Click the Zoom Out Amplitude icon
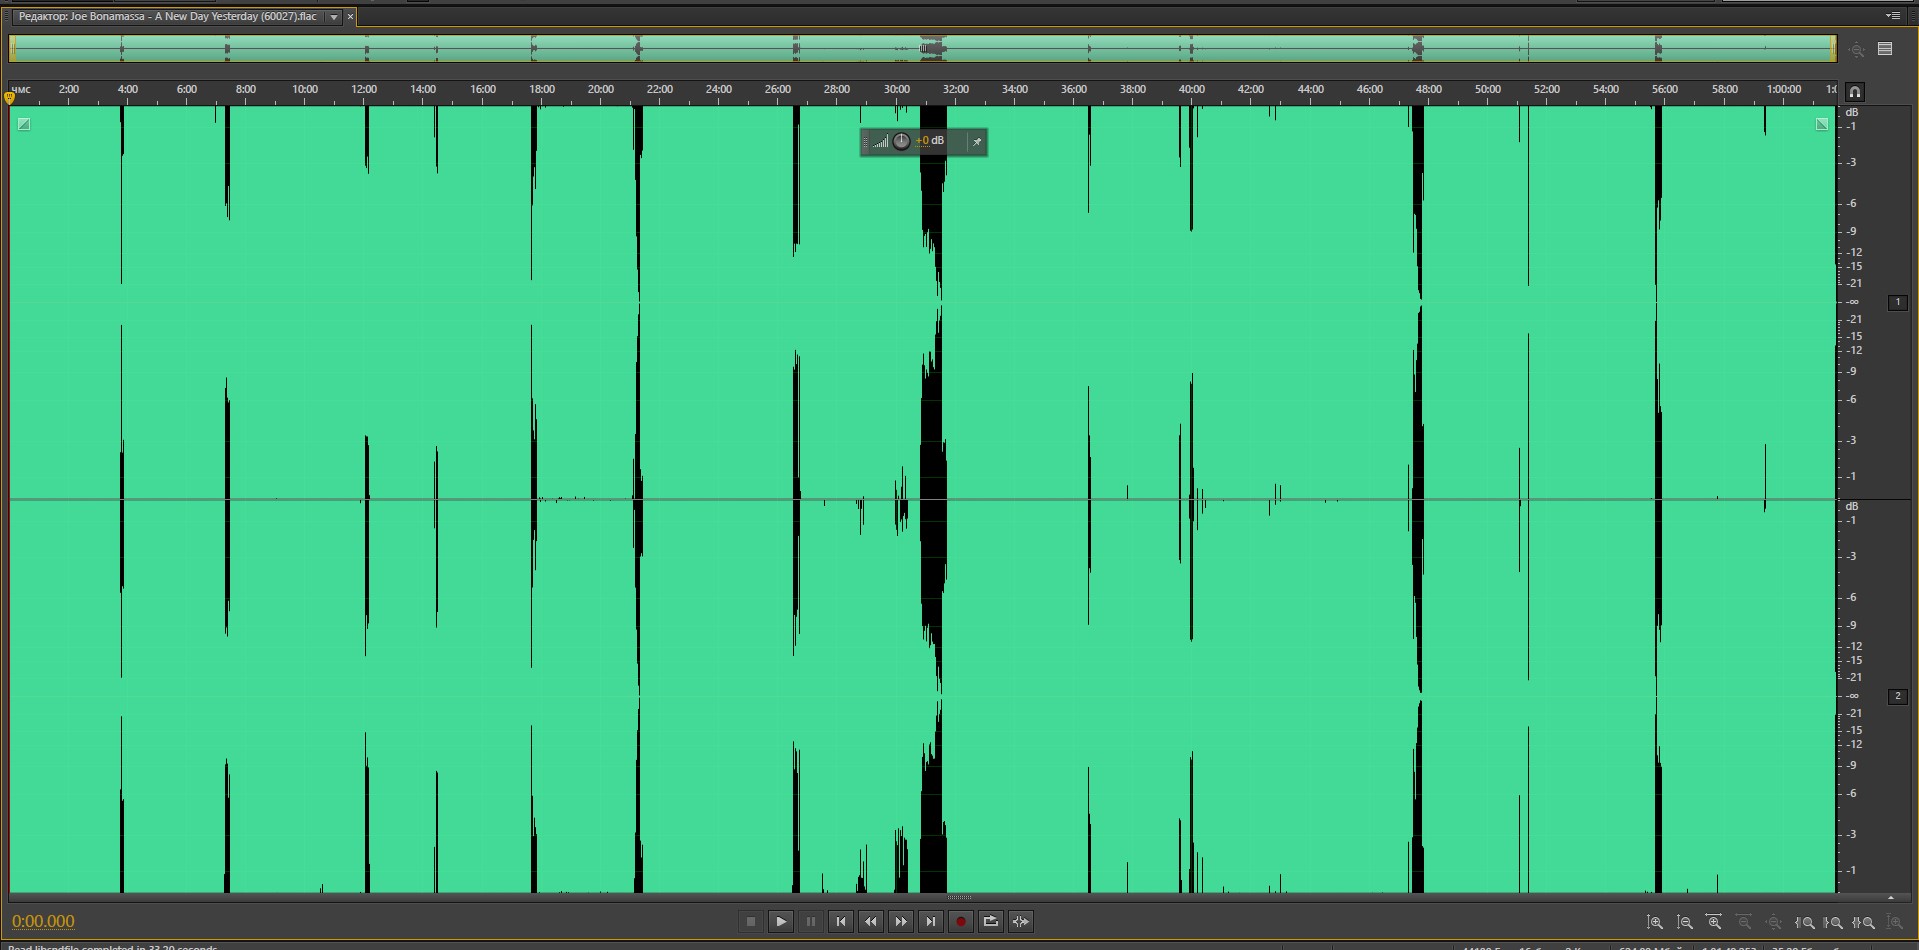The height and width of the screenshot is (950, 1919). tap(1685, 923)
